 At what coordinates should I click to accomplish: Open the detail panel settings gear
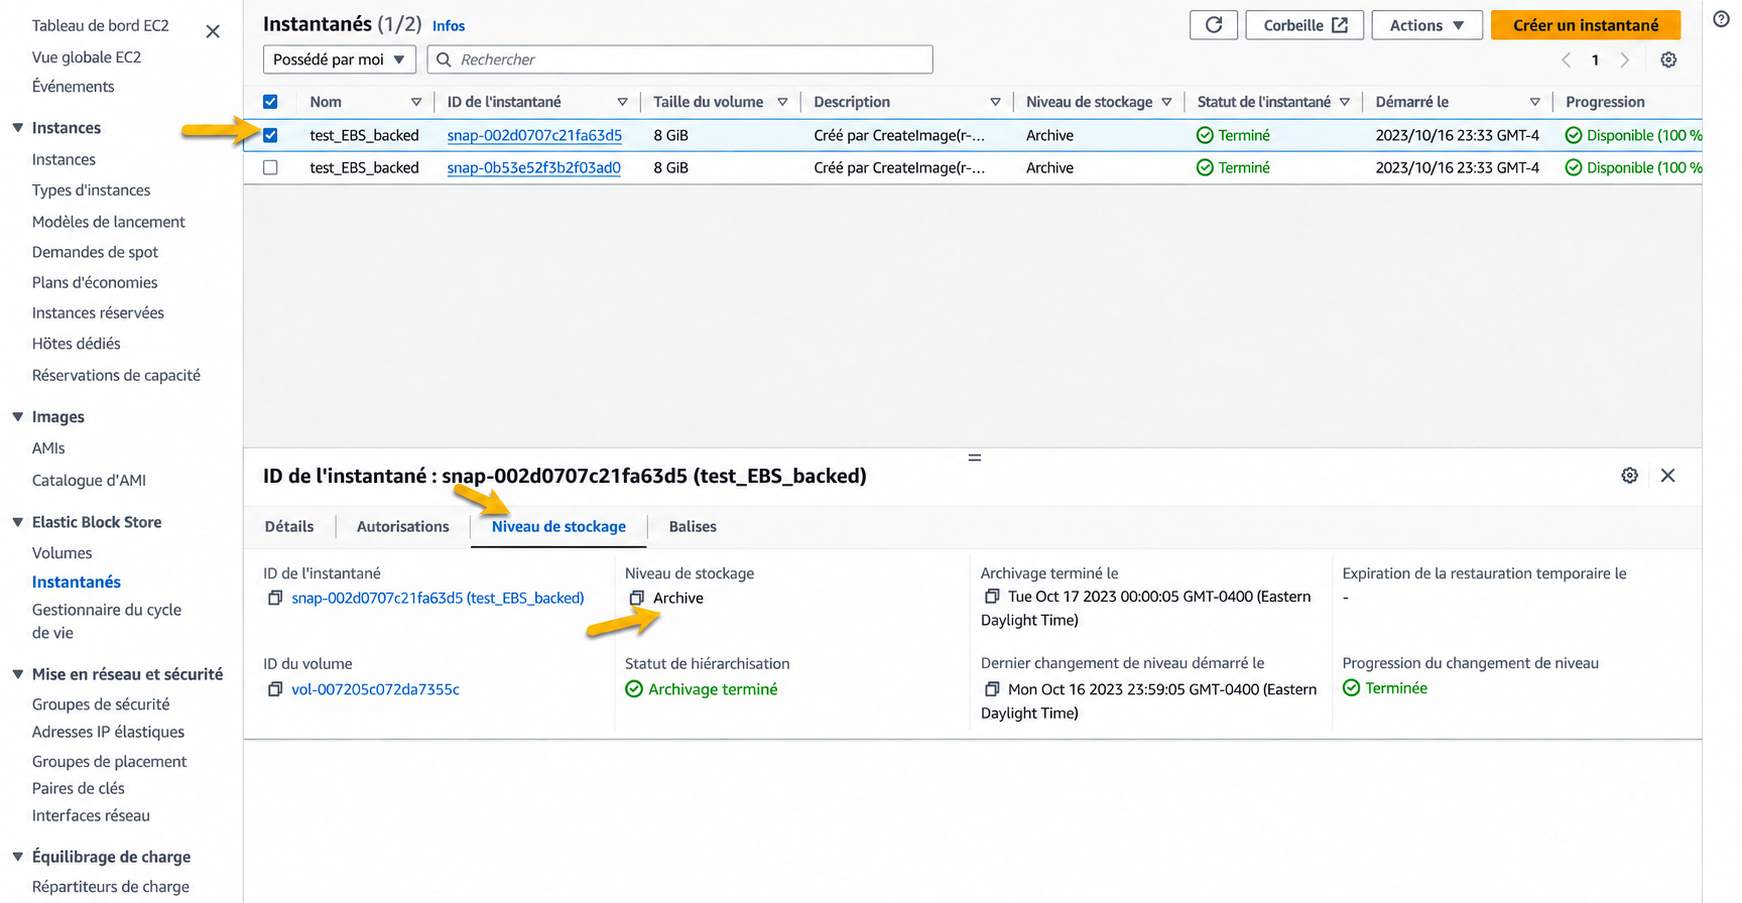coord(1629,475)
